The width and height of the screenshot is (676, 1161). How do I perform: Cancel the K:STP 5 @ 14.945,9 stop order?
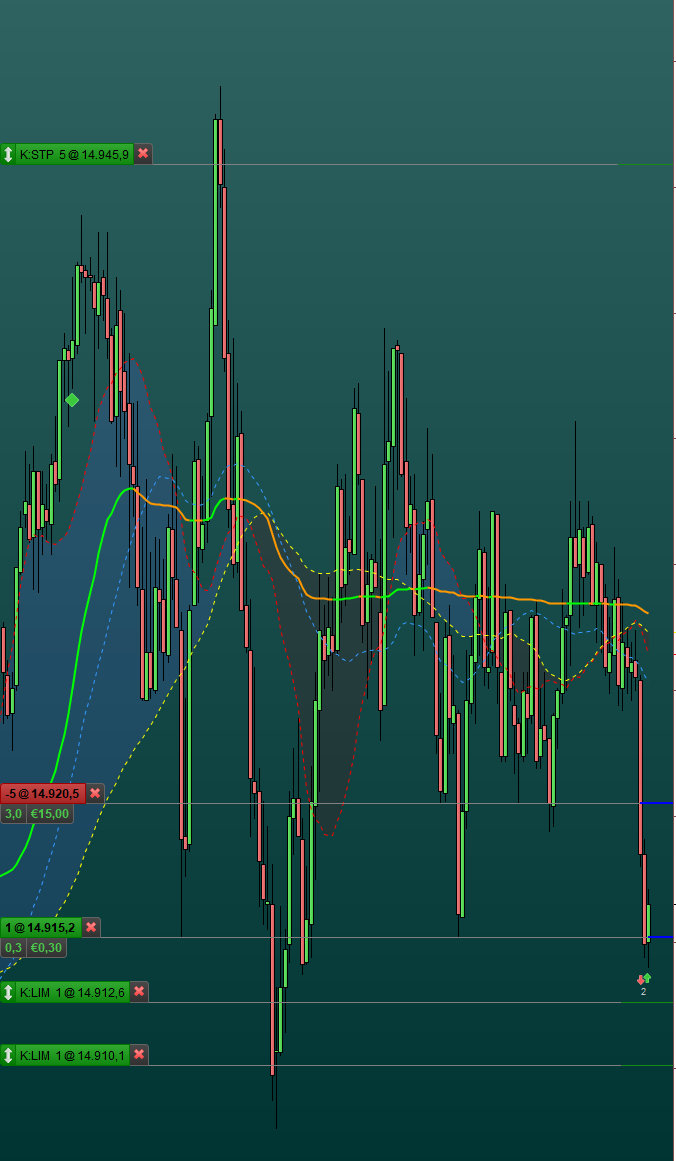(143, 154)
